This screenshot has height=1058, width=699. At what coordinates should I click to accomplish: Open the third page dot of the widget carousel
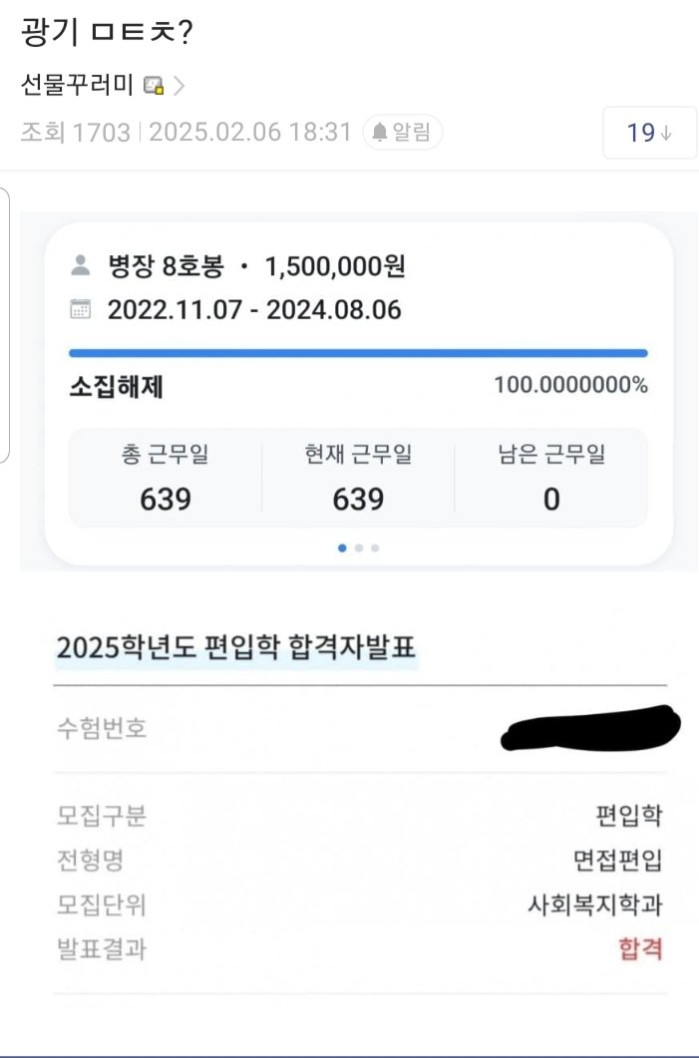(x=374, y=547)
